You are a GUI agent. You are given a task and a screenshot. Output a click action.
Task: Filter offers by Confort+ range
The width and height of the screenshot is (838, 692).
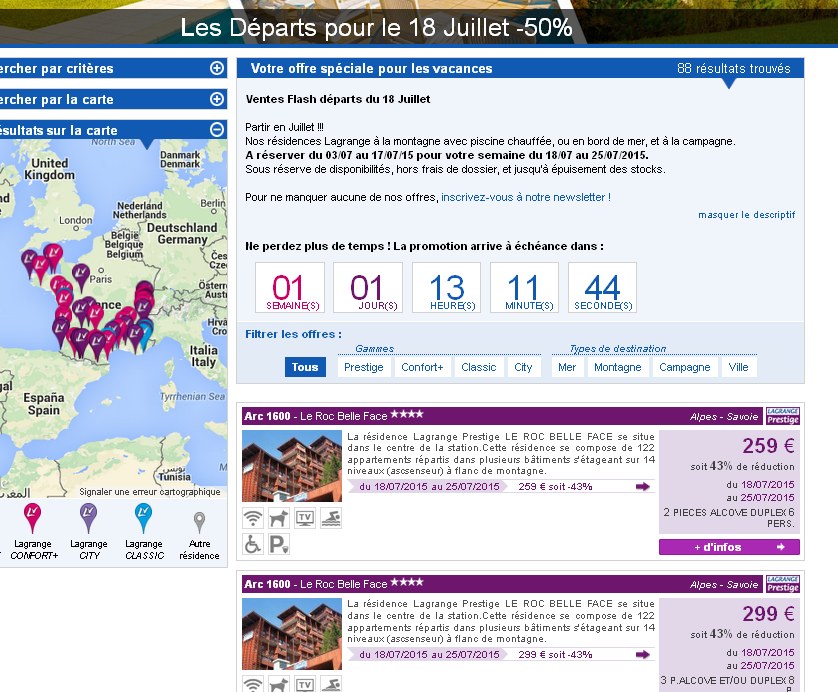pyautogui.click(x=422, y=367)
